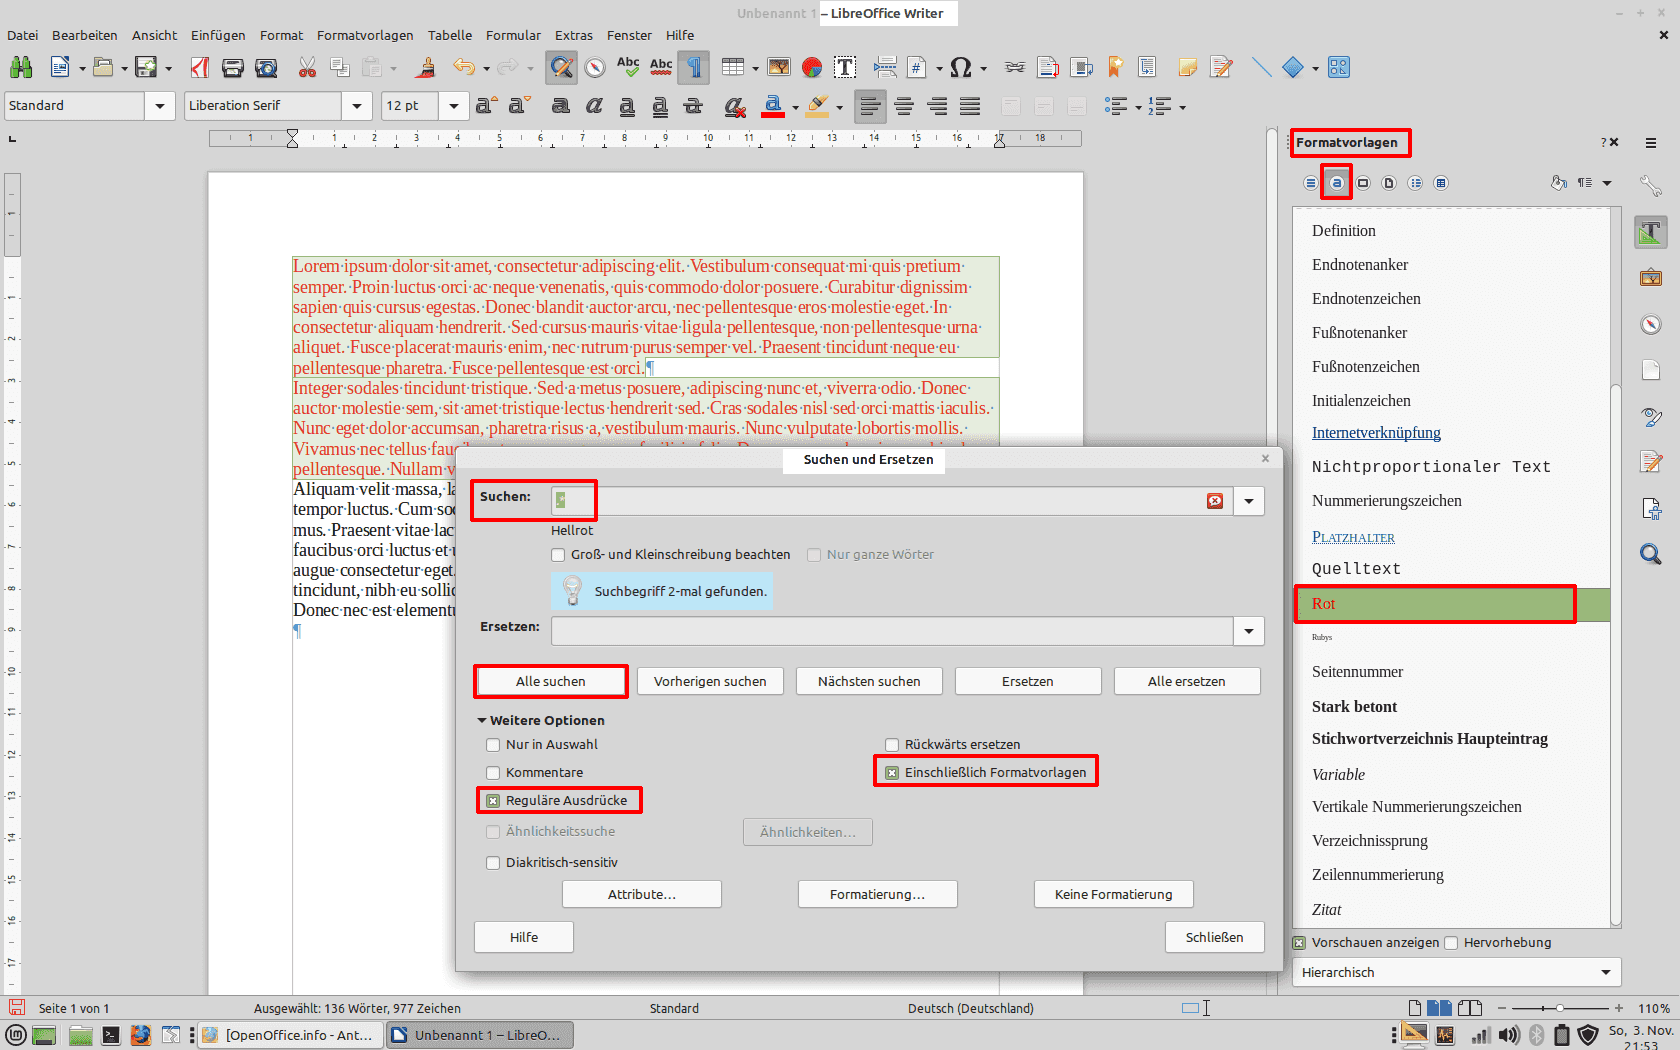Screen dimensions: 1680x1050
Task: Open the Suchen history dropdown arrow
Action: click(x=1249, y=501)
